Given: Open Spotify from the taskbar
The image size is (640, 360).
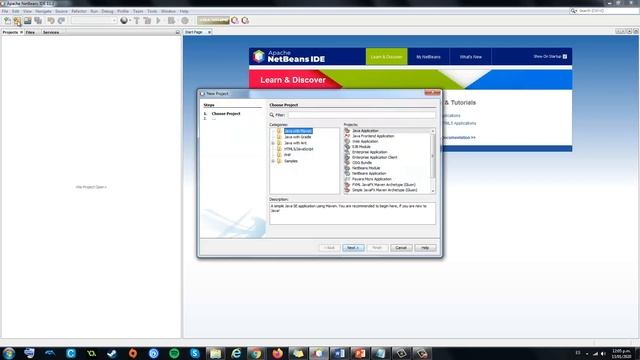Looking at the screenshot, I should point(174,353).
